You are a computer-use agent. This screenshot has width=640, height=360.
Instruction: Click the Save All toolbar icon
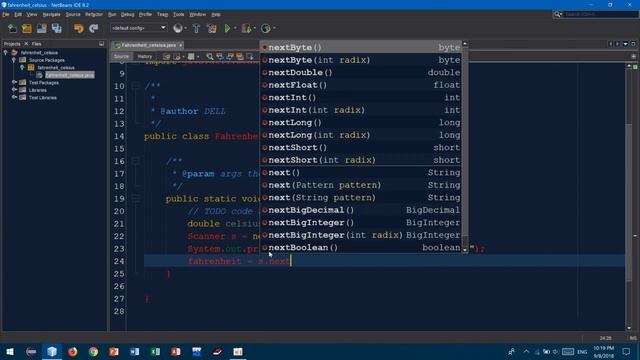coord(57,28)
